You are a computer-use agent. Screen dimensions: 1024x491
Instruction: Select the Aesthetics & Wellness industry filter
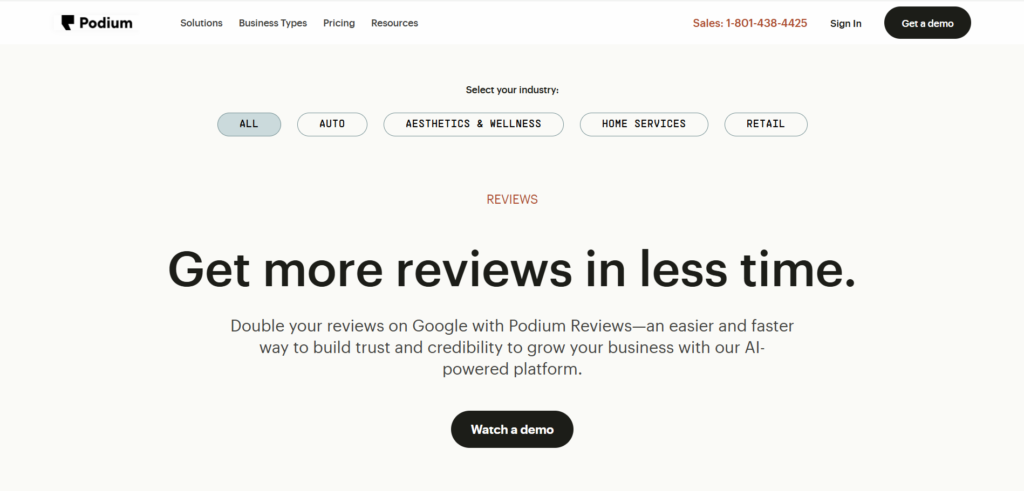pos(473,124)
